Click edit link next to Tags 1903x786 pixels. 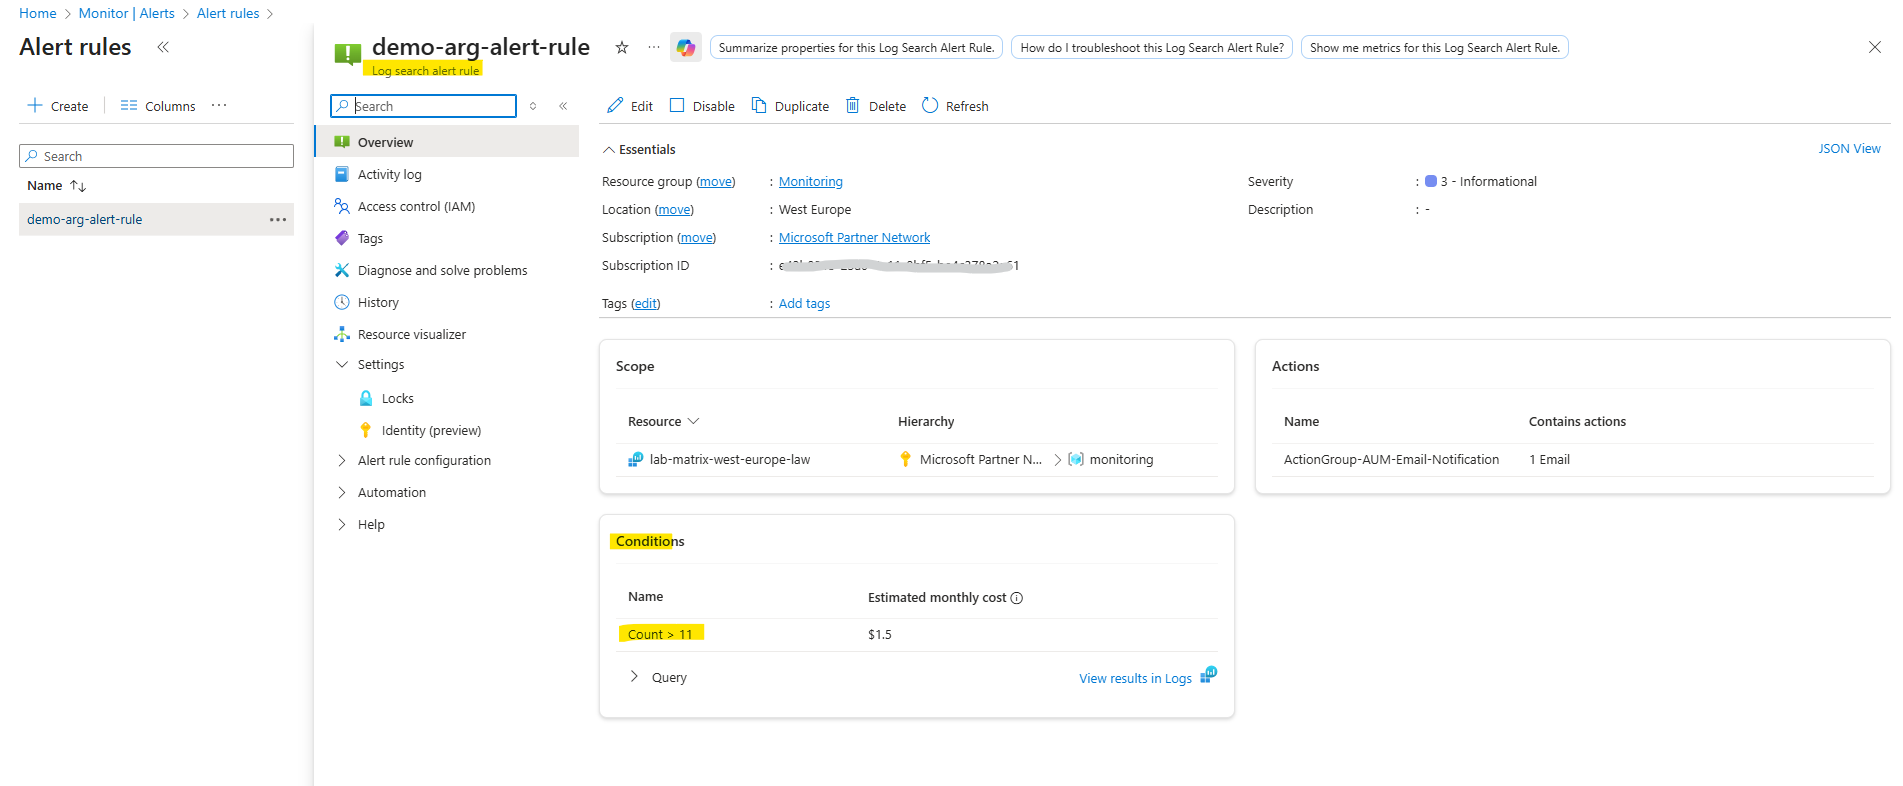point(646,304)
